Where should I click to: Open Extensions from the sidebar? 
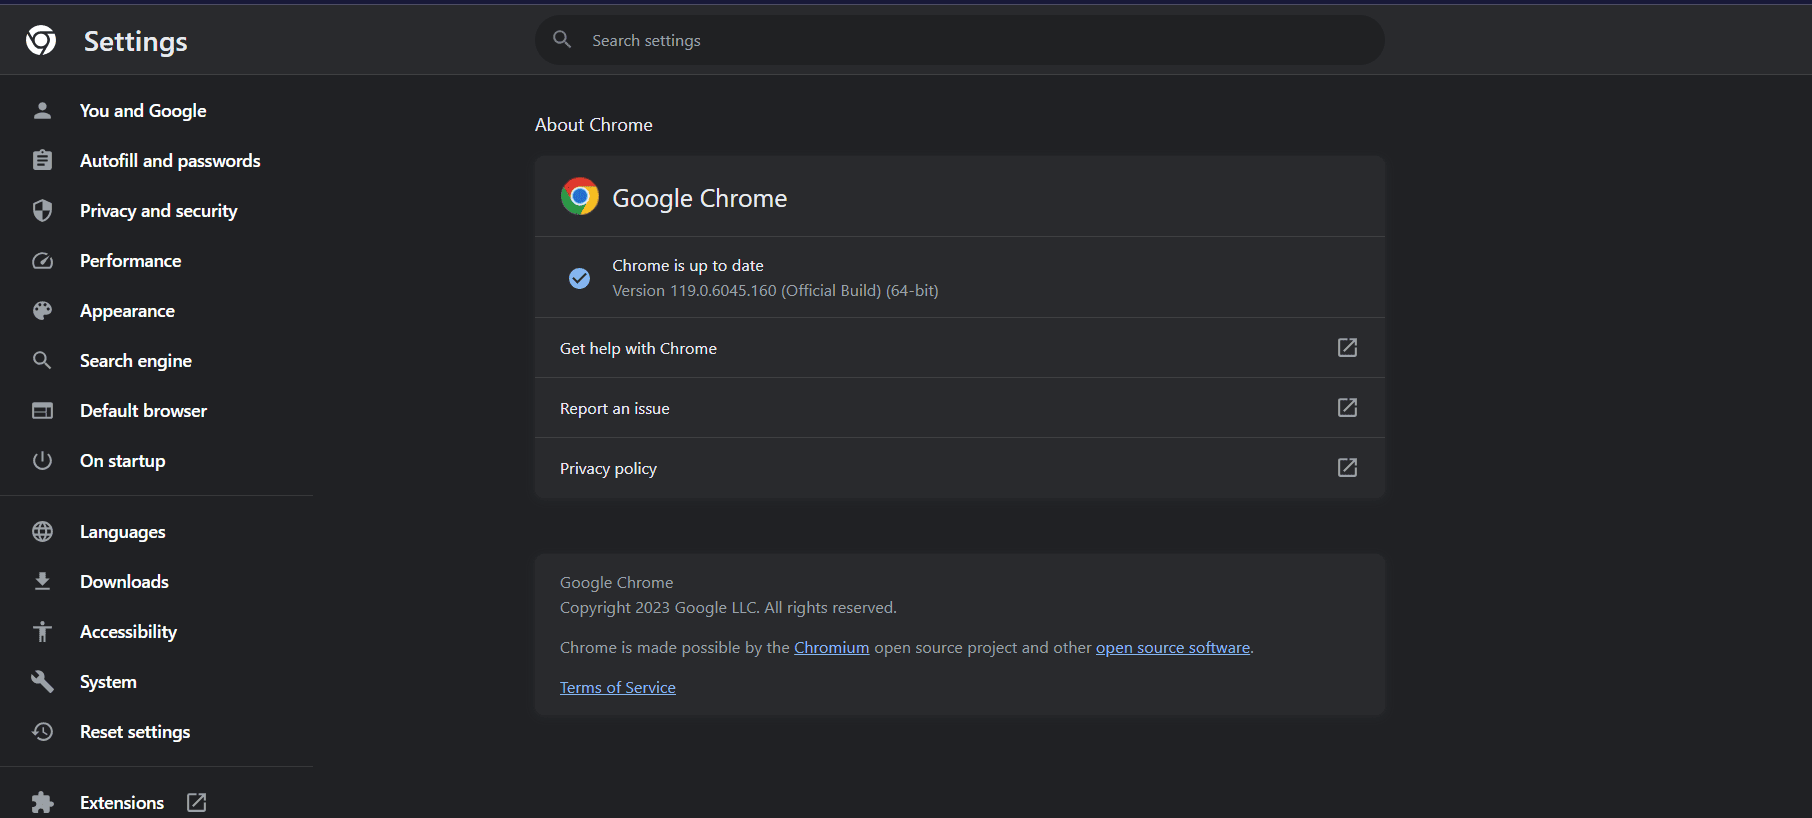[x=122, y=803]
